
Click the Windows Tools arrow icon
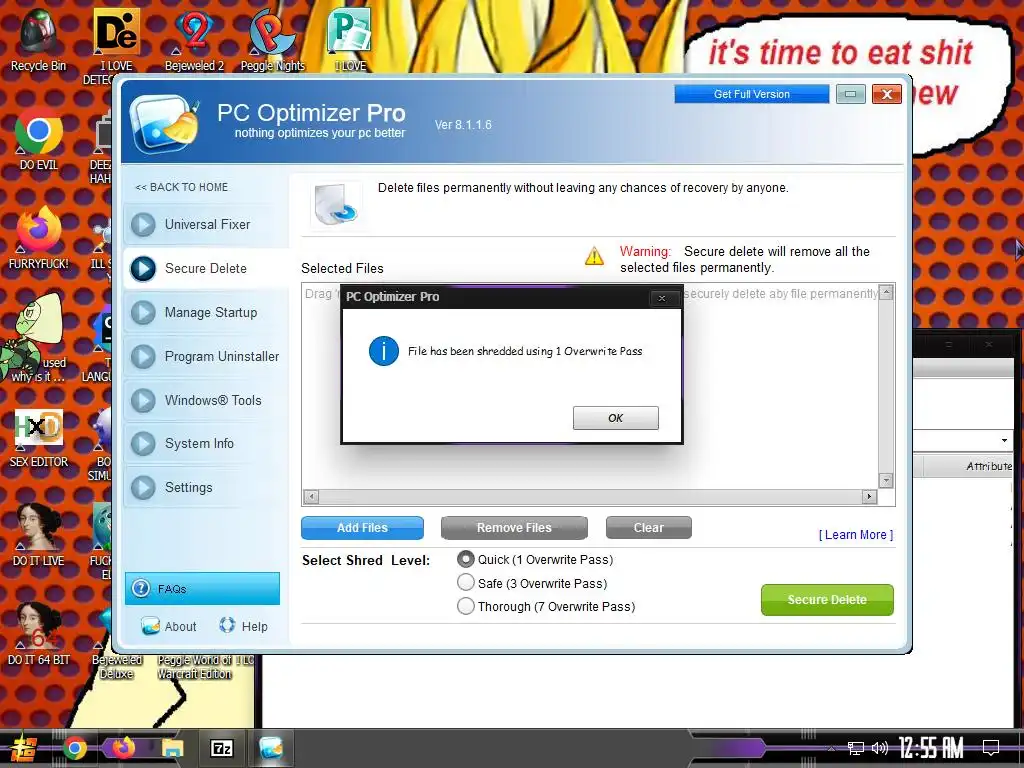(143, 400)
